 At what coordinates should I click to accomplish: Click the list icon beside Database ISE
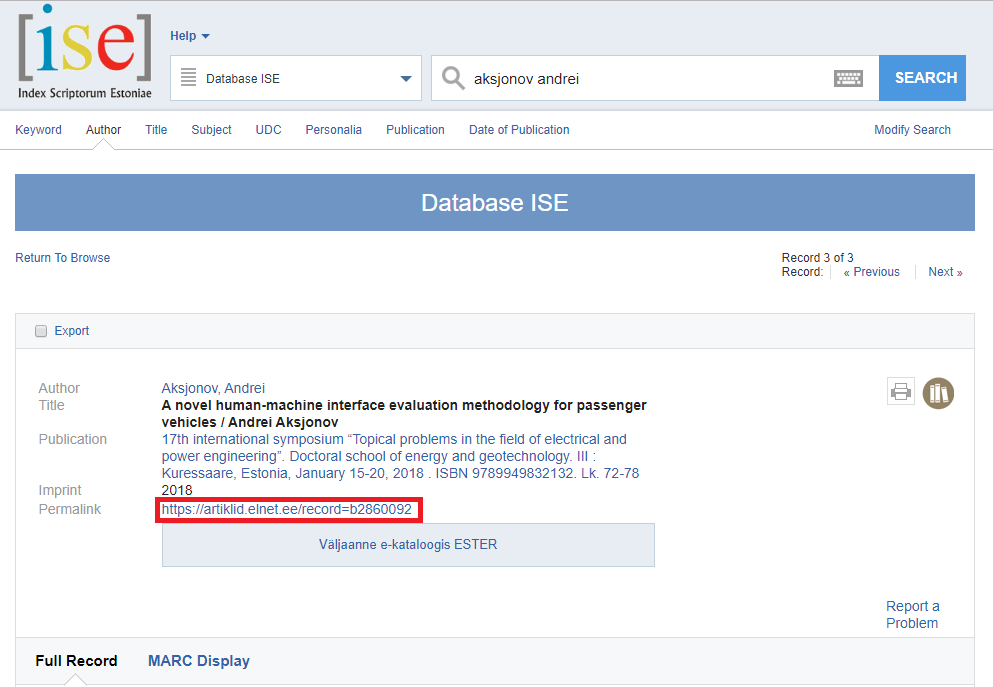pos(188,77)
